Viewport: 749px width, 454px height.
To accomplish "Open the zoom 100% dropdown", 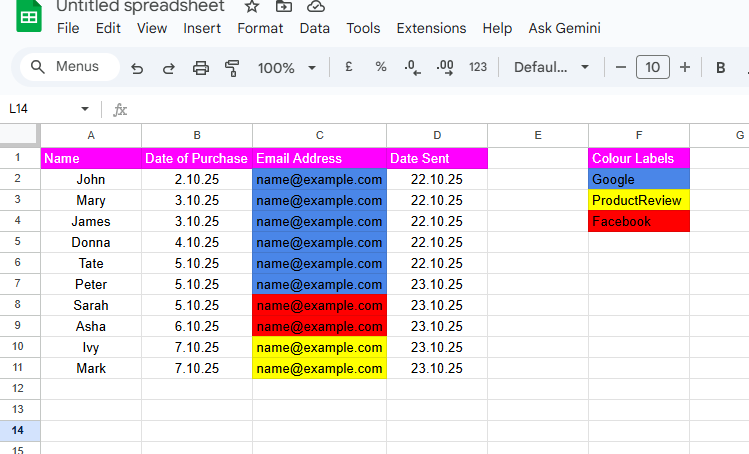I will click(x=286, y=68).
